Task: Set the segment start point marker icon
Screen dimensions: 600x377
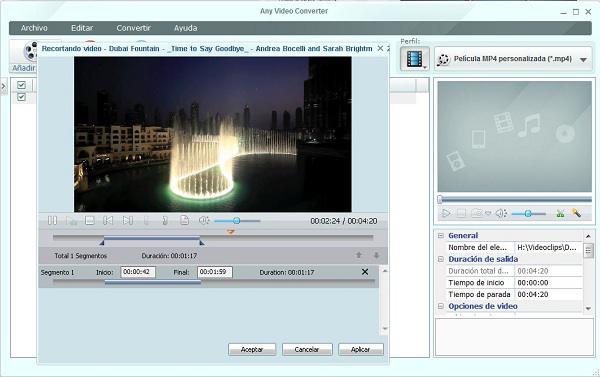Action: click(x=147, y=220)
